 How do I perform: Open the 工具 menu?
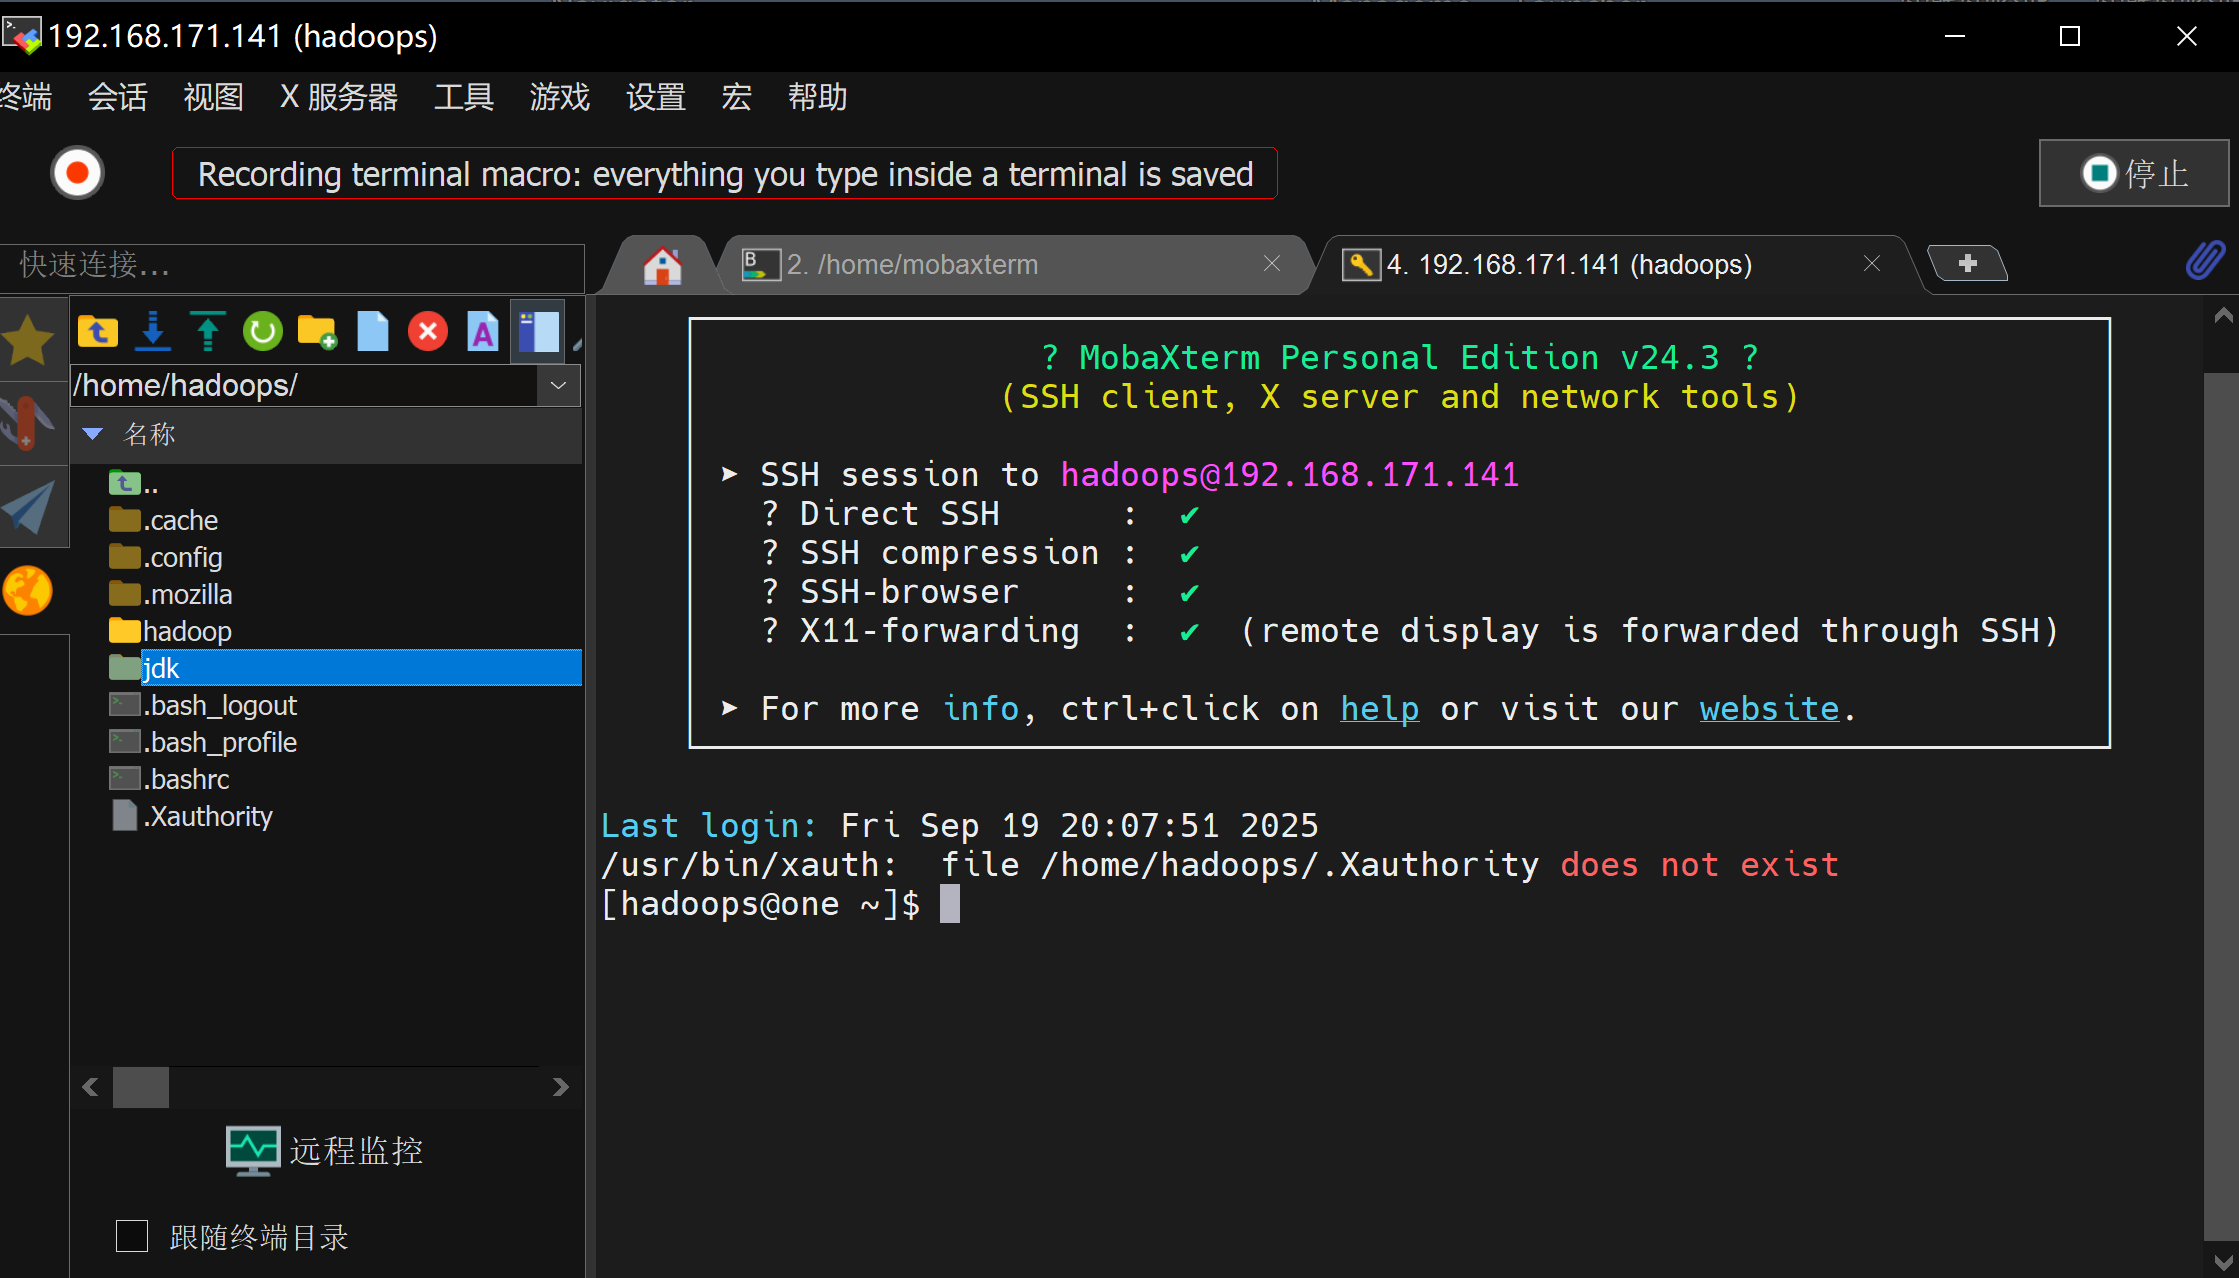(x=463, y=97)
